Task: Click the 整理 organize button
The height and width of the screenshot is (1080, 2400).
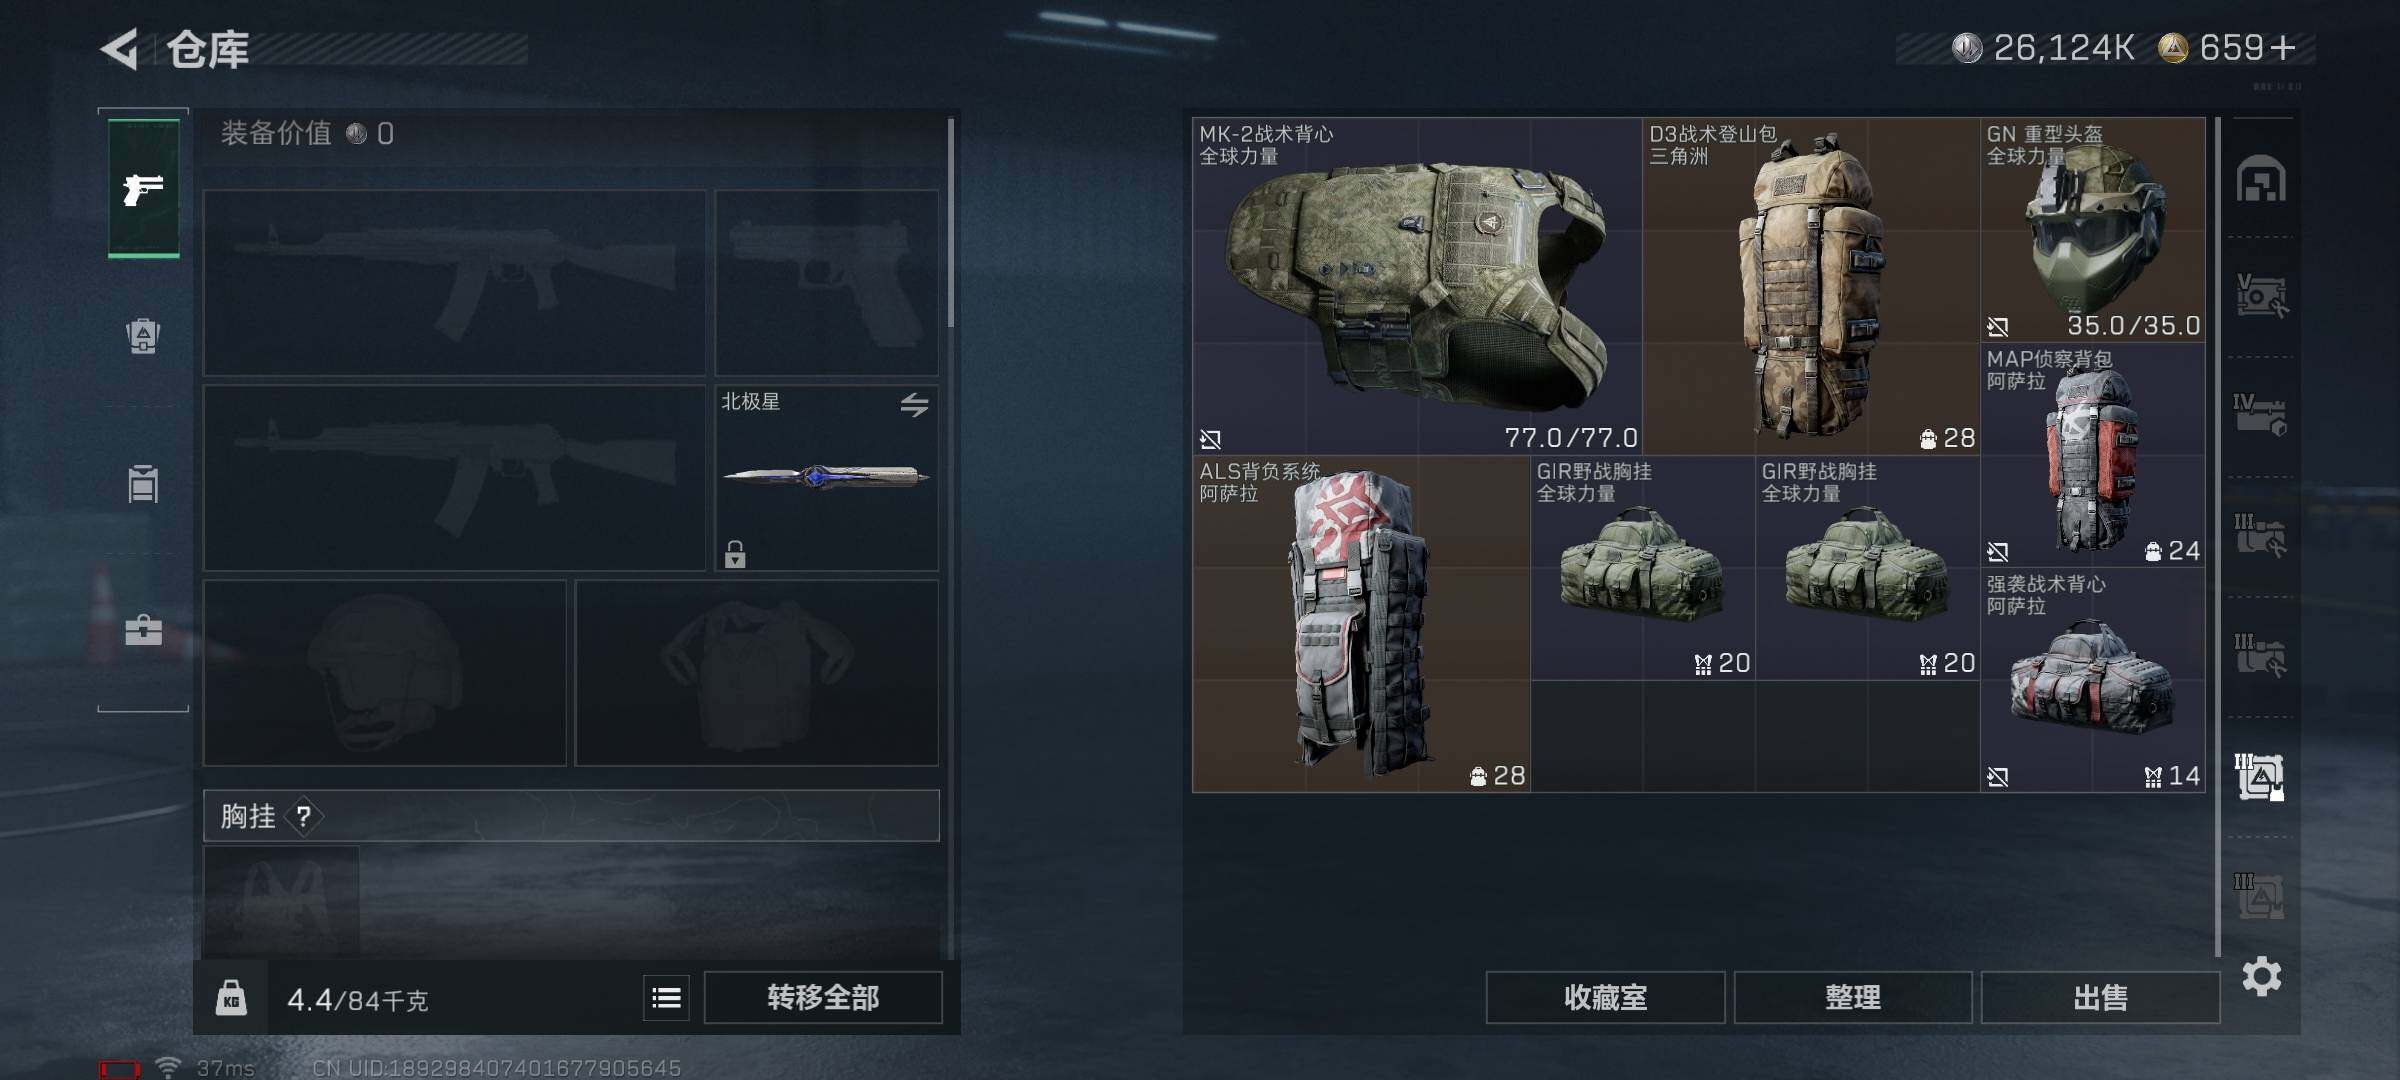Action: point(1853,998)
